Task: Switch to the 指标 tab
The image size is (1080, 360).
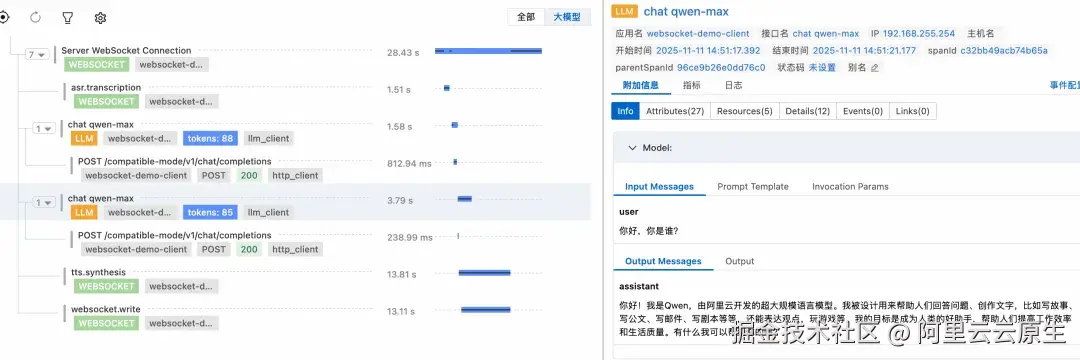Action: (692, 85)
